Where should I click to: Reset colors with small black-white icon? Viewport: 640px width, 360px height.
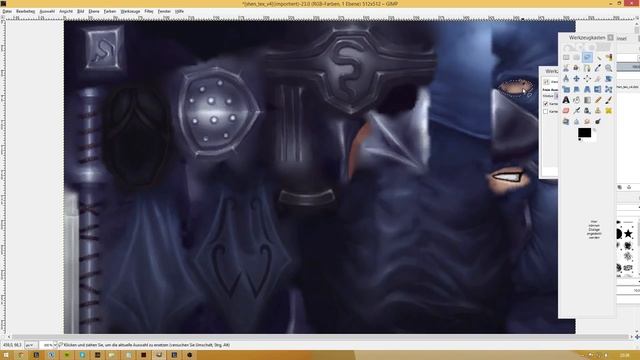580,140
